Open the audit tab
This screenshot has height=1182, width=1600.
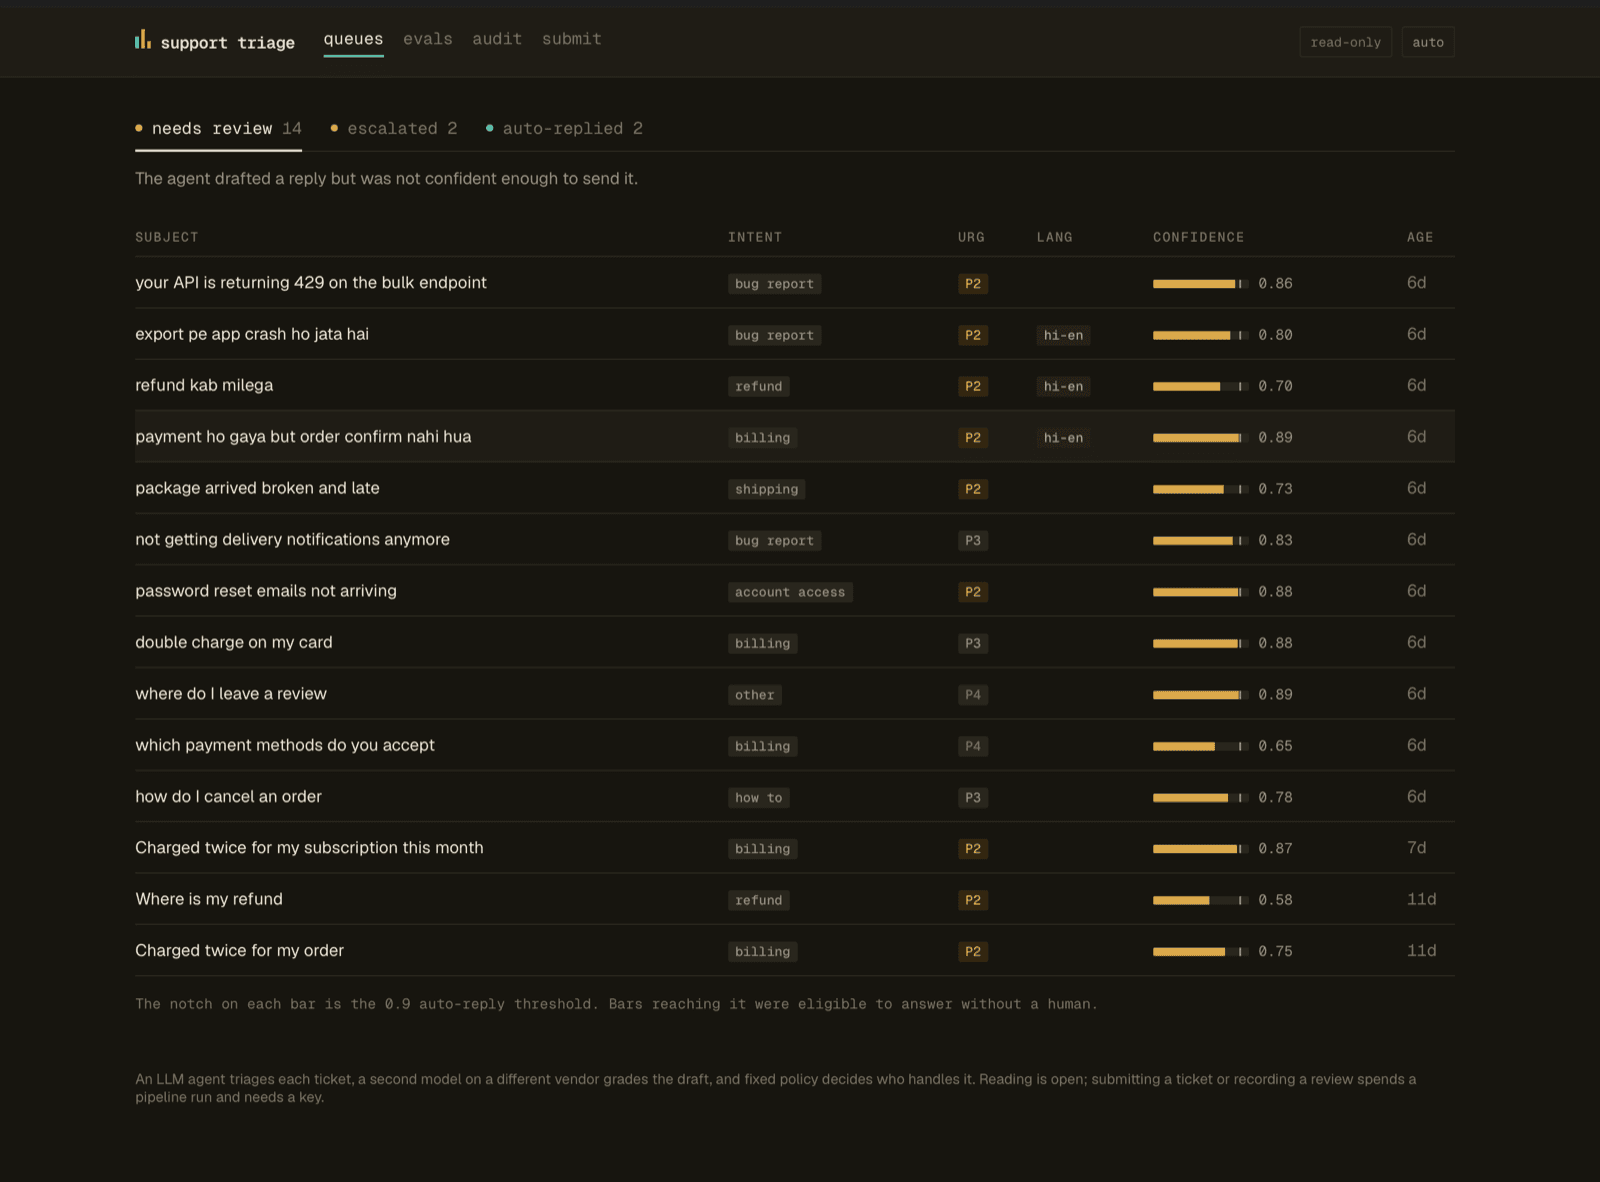tap(497, 39)
